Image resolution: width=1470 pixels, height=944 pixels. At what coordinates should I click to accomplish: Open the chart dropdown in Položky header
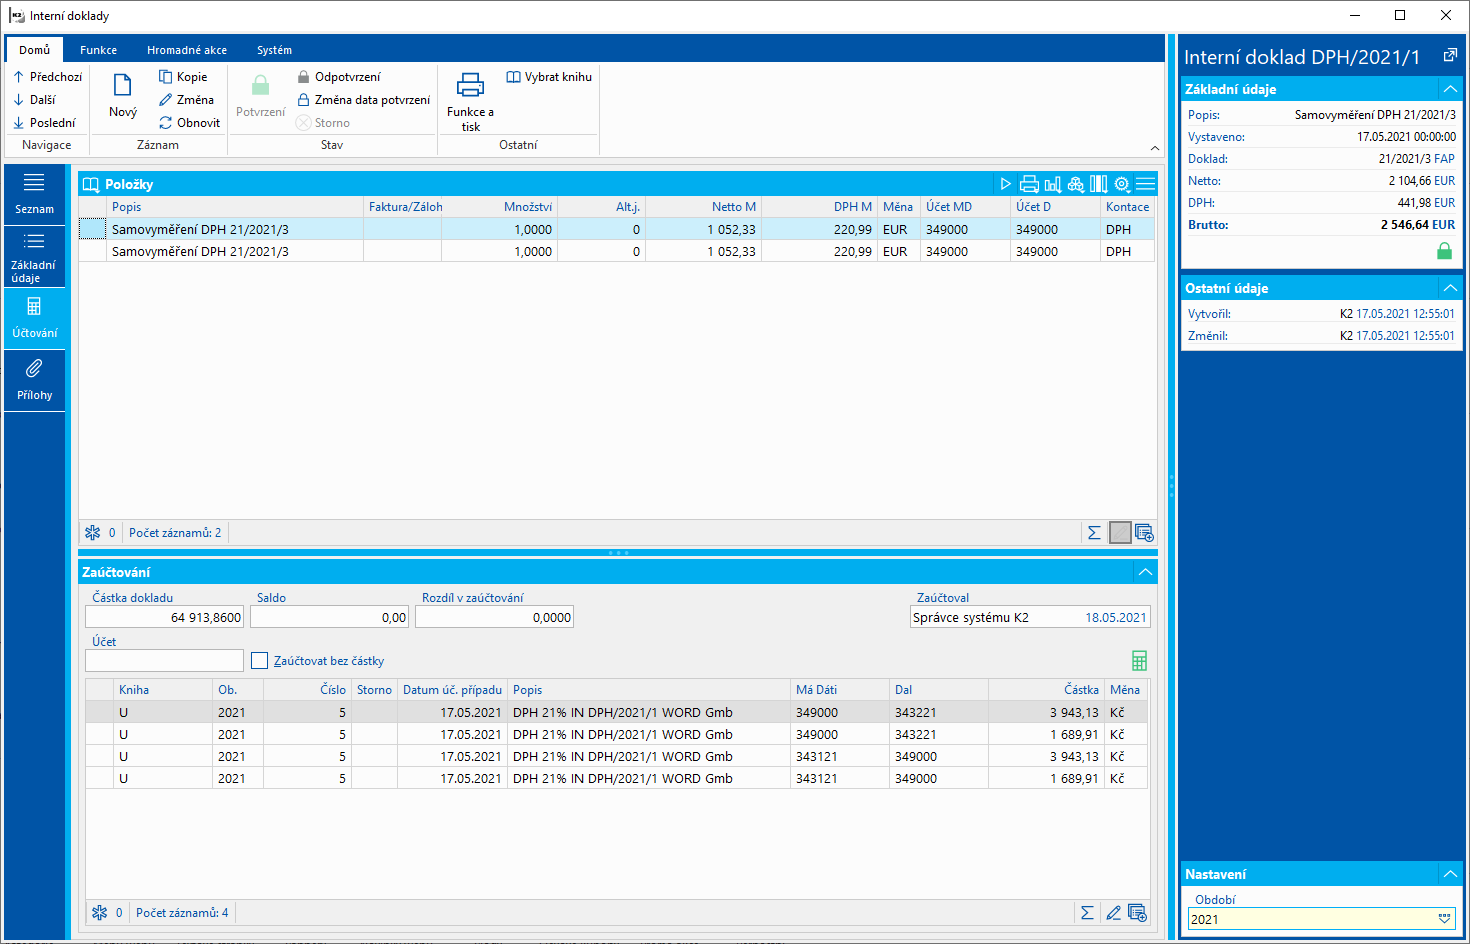[x=1053, y=184]
